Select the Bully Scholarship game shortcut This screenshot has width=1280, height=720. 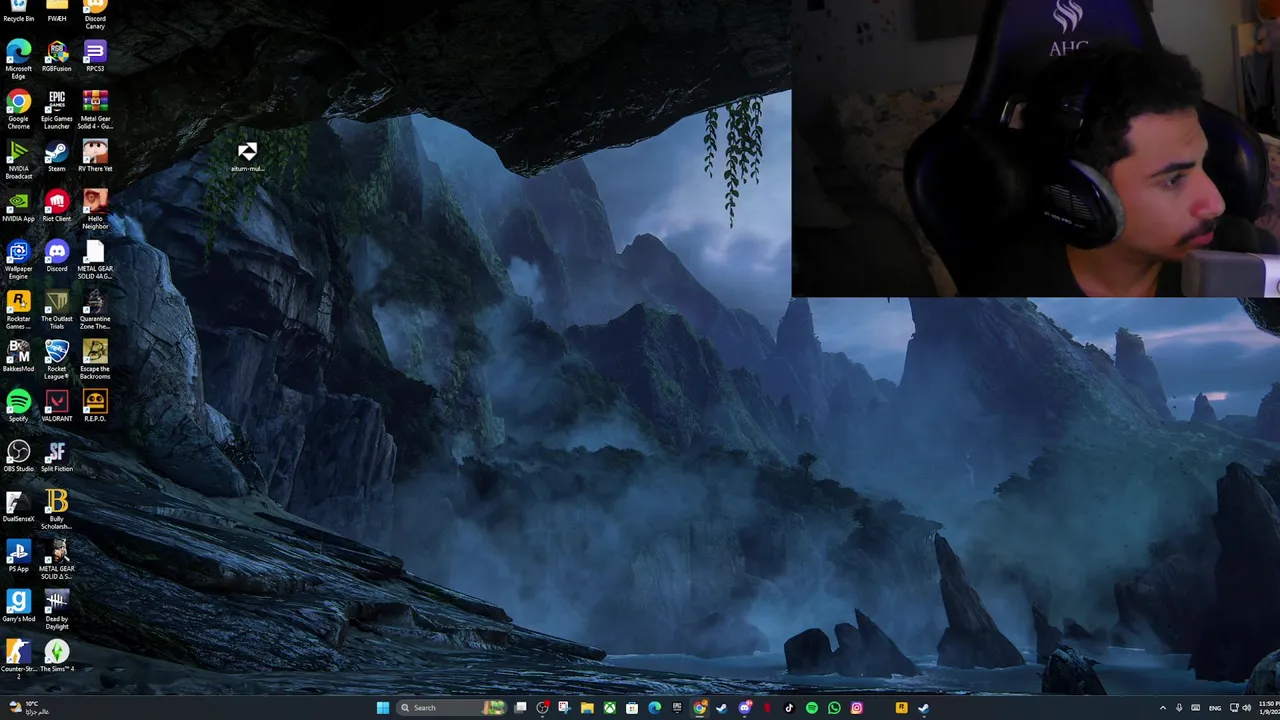57,509
